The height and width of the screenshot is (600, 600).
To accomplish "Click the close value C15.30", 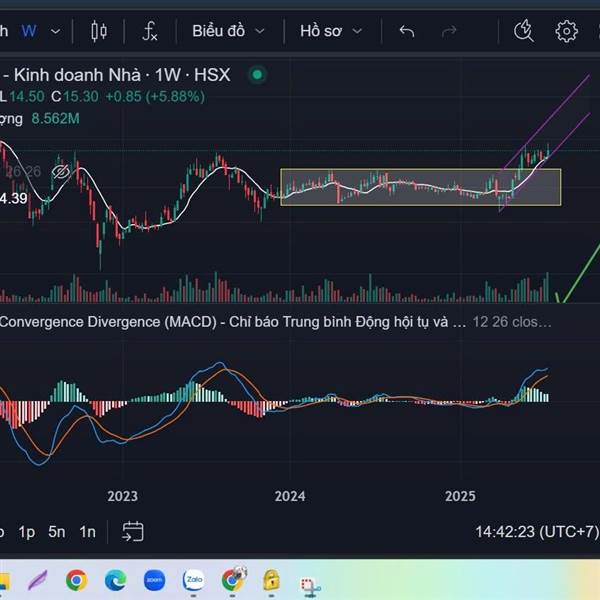I will (75, 96).
